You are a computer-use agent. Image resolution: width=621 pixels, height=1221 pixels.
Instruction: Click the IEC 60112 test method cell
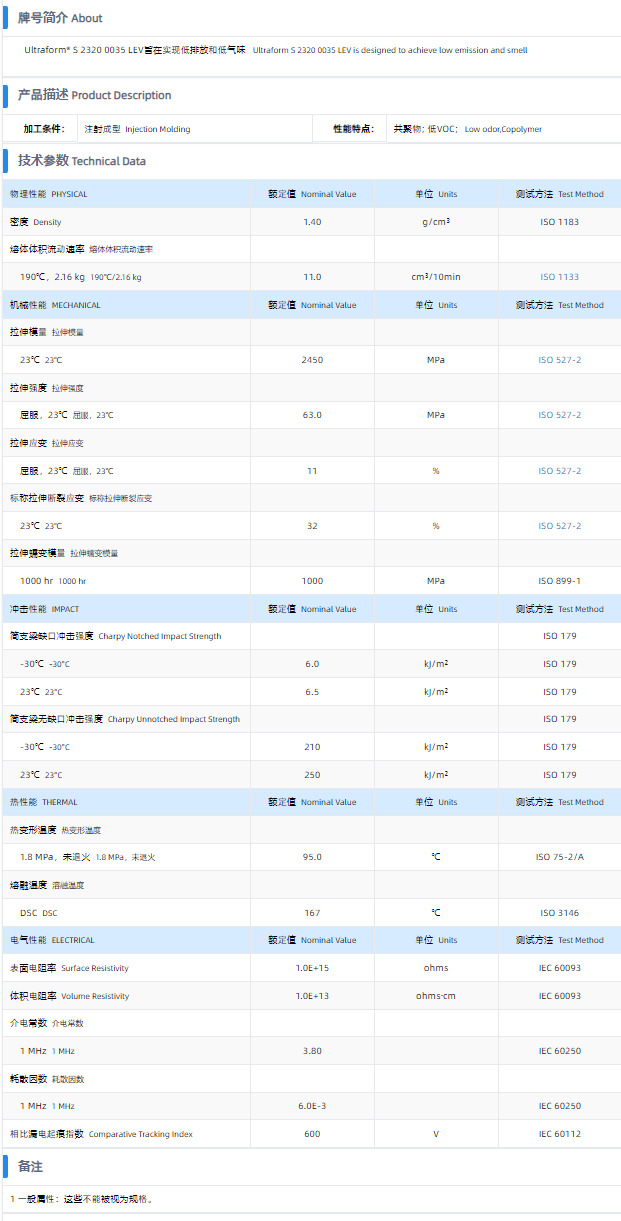[x=559, y=1134]
